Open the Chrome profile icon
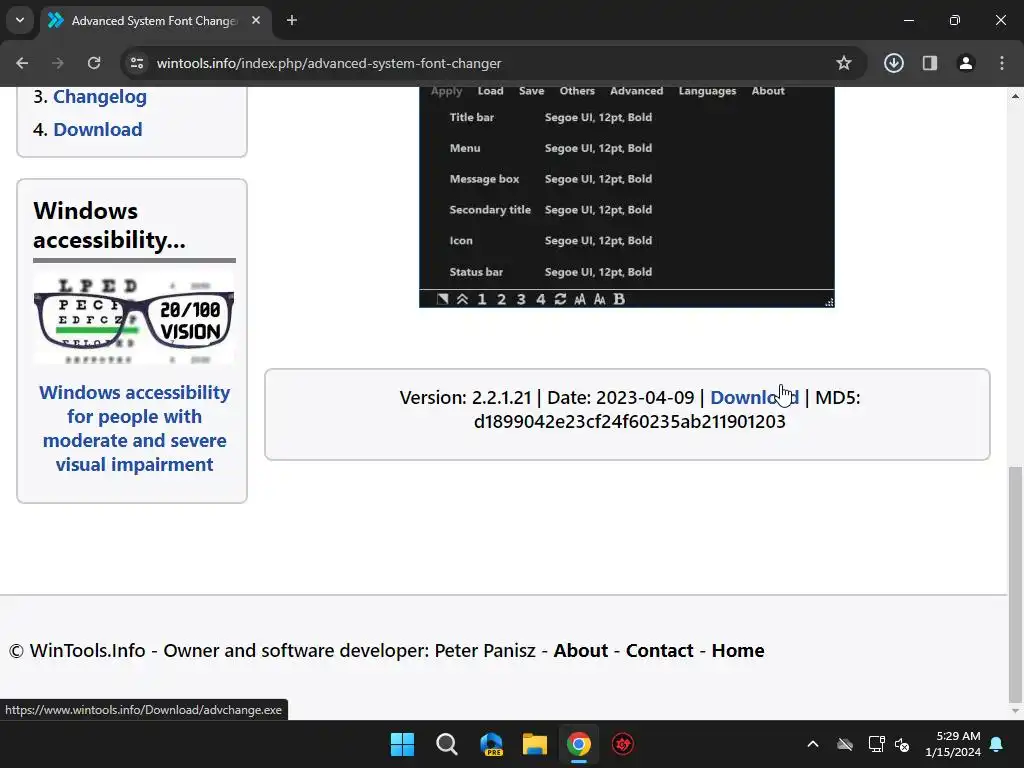Screen dimensions: 1024x768 (966, 63)
